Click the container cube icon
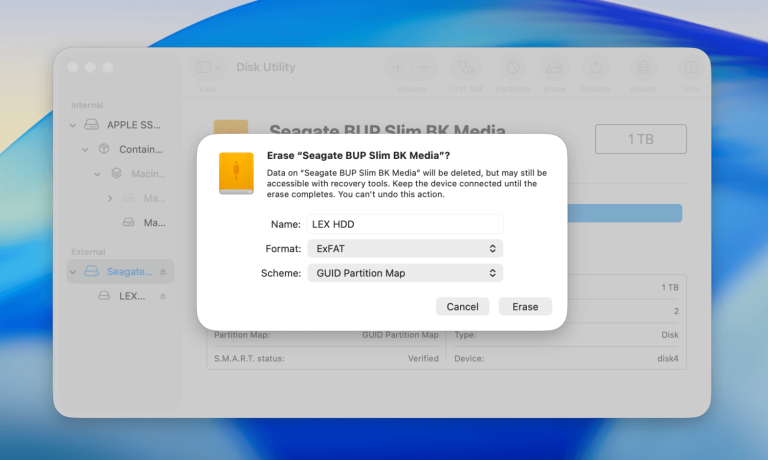This screenshot has width=768, height=460. 104,149
